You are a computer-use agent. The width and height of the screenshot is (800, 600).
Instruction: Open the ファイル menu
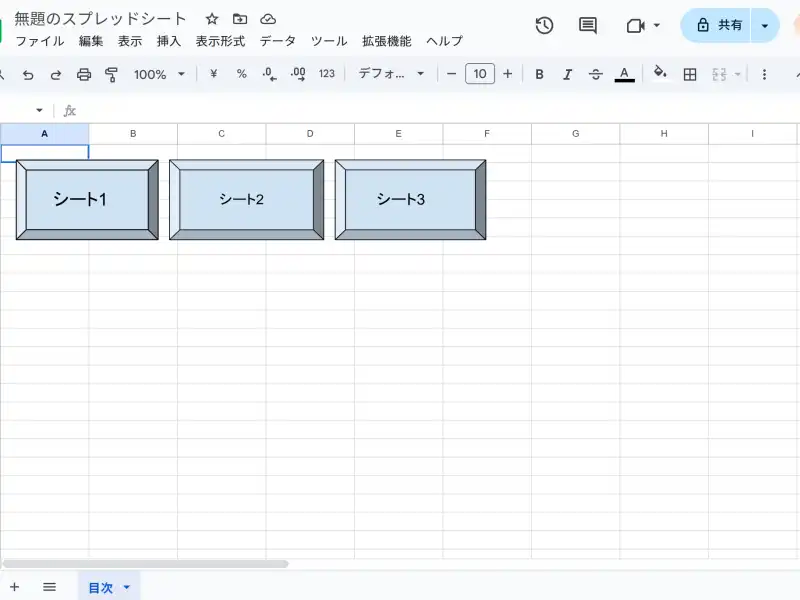point(40,41)
